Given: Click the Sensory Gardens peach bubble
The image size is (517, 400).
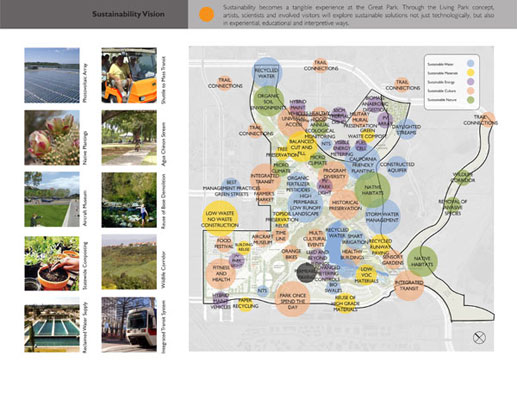Looking at the screenshot, I should coord(393,260).
